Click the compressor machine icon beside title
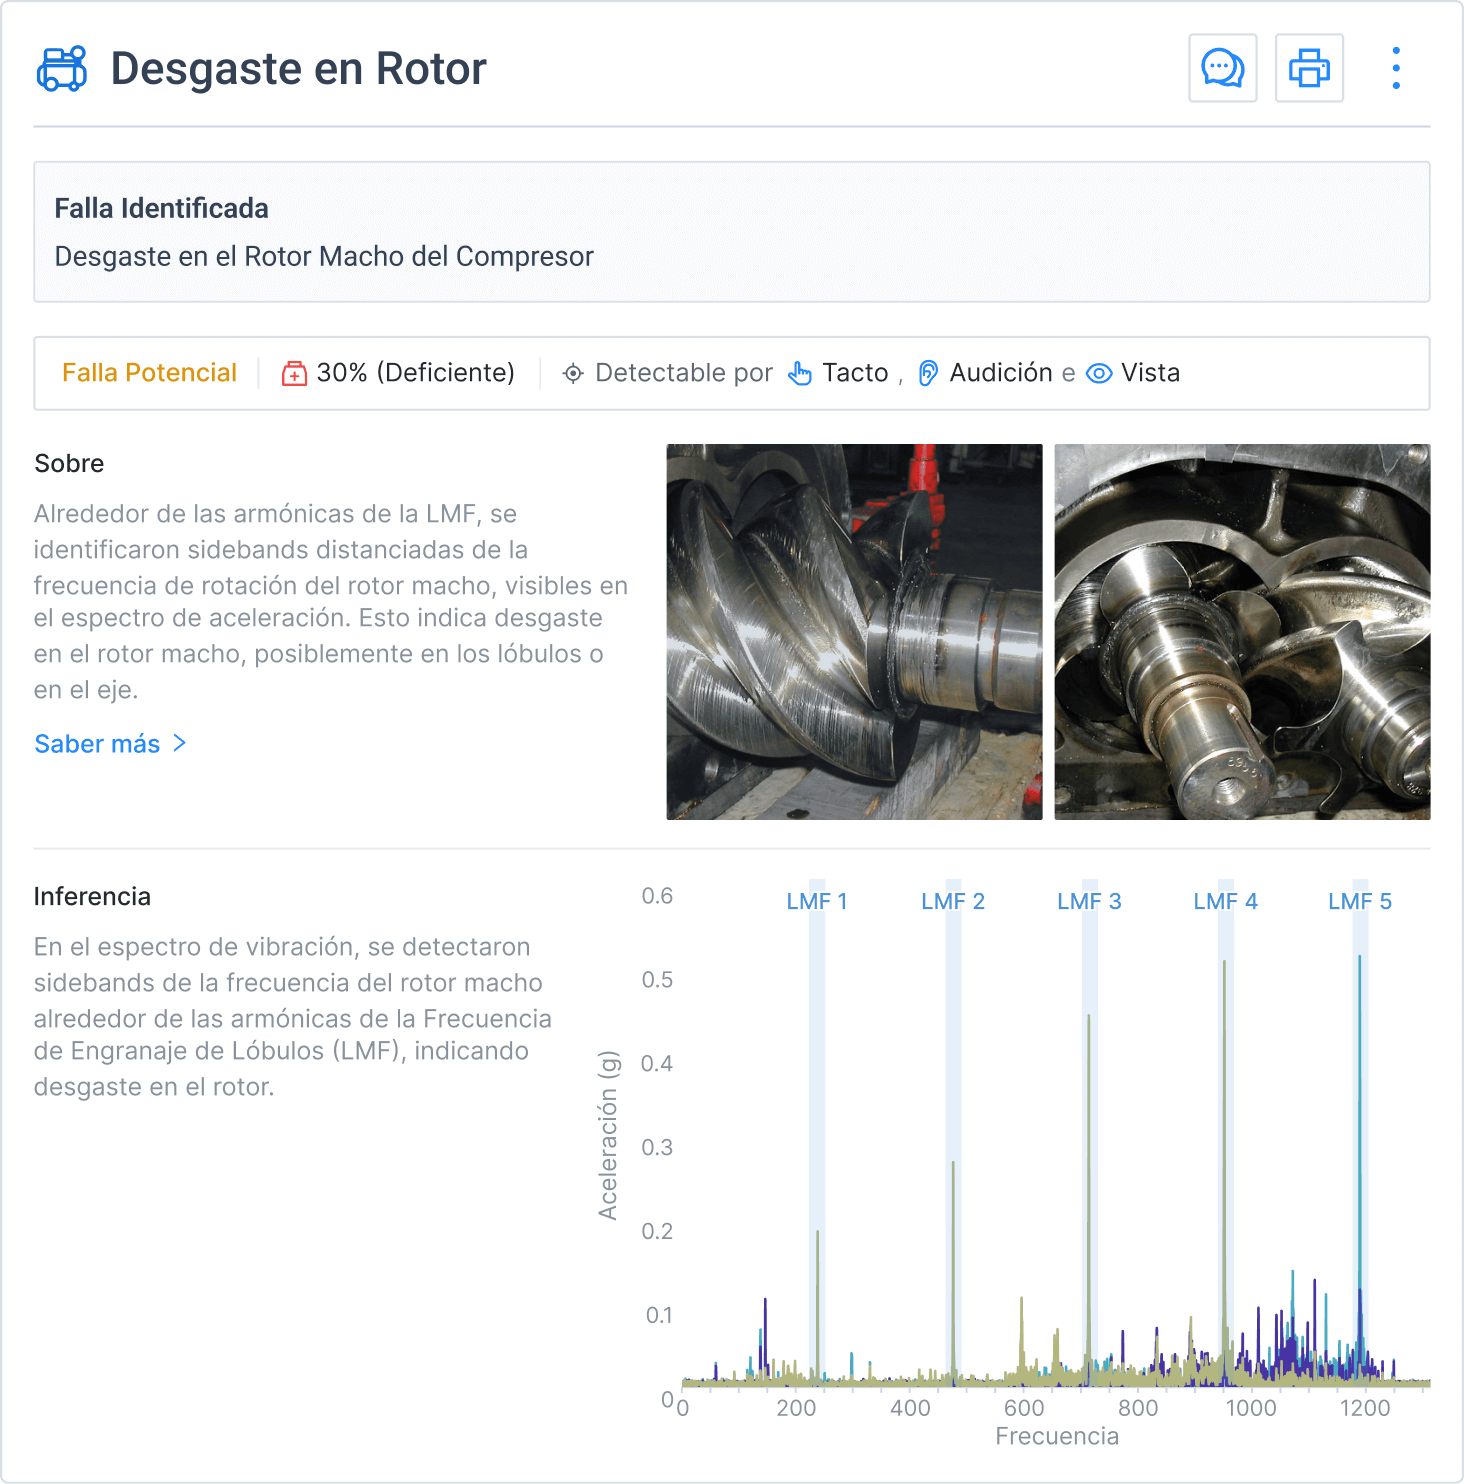Image resolution: width=1464 pixels, height=1484 pixels. coord(62,69)
